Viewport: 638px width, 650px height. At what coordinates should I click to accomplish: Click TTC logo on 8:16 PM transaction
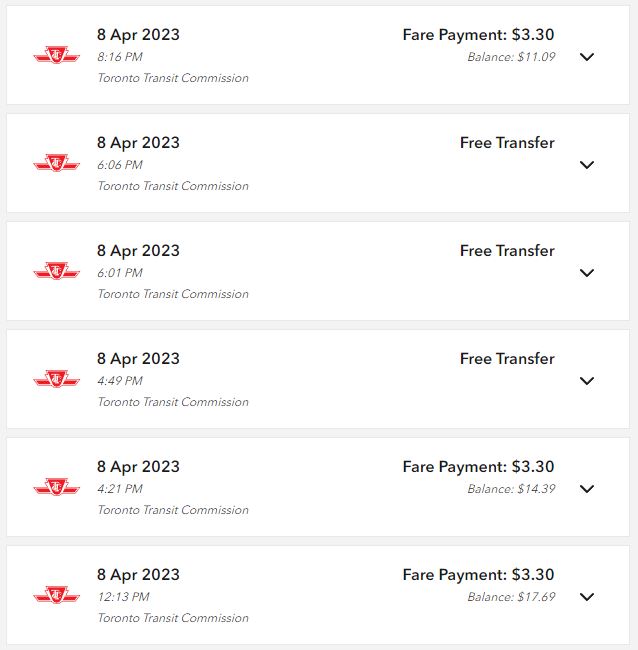(x=56, y=55)
